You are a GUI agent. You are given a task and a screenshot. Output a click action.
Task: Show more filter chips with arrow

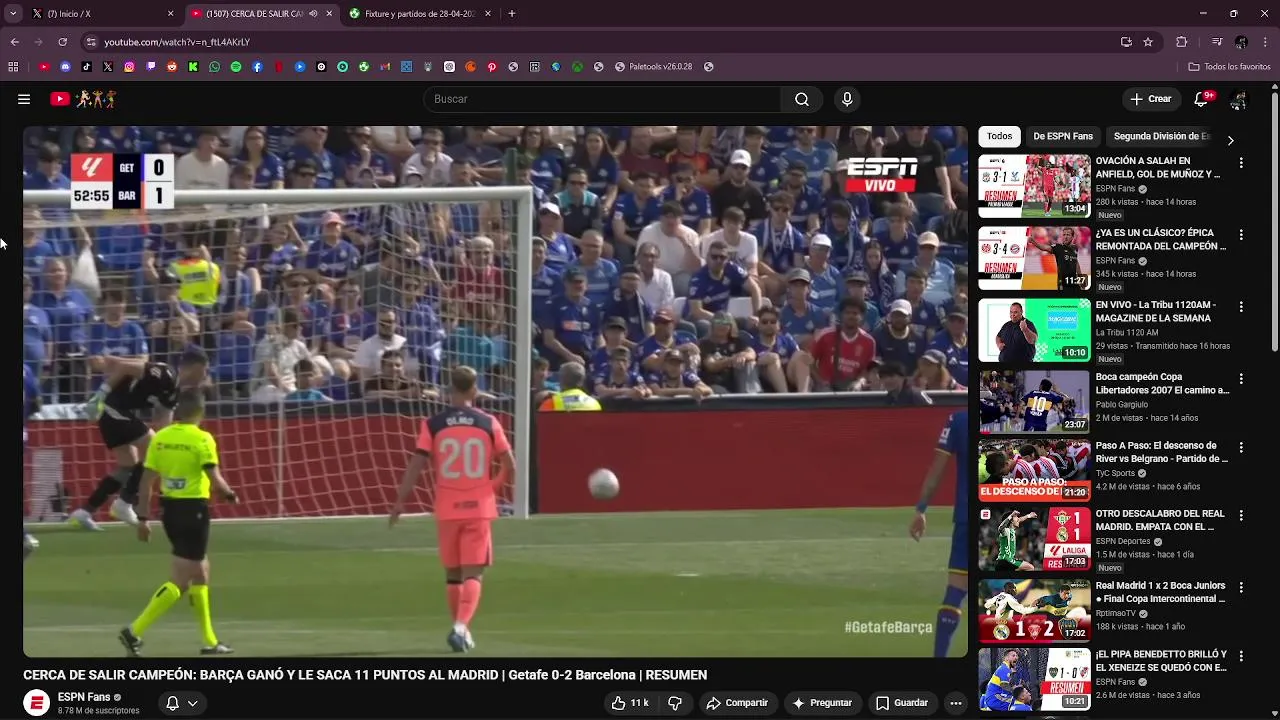[x=1230, y=140]
